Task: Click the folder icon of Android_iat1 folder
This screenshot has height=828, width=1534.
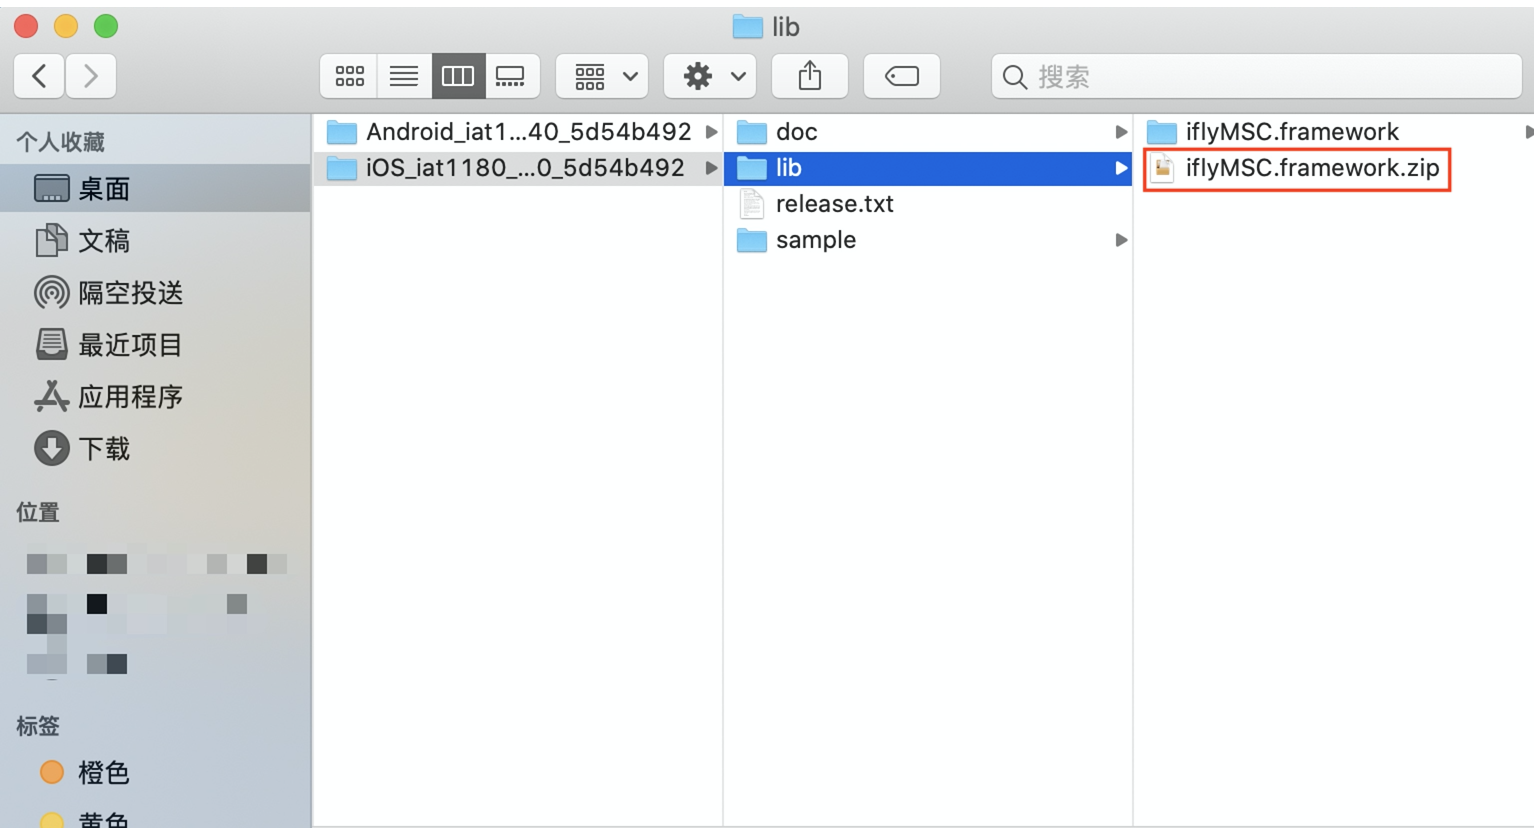Action: pos(342,132)
